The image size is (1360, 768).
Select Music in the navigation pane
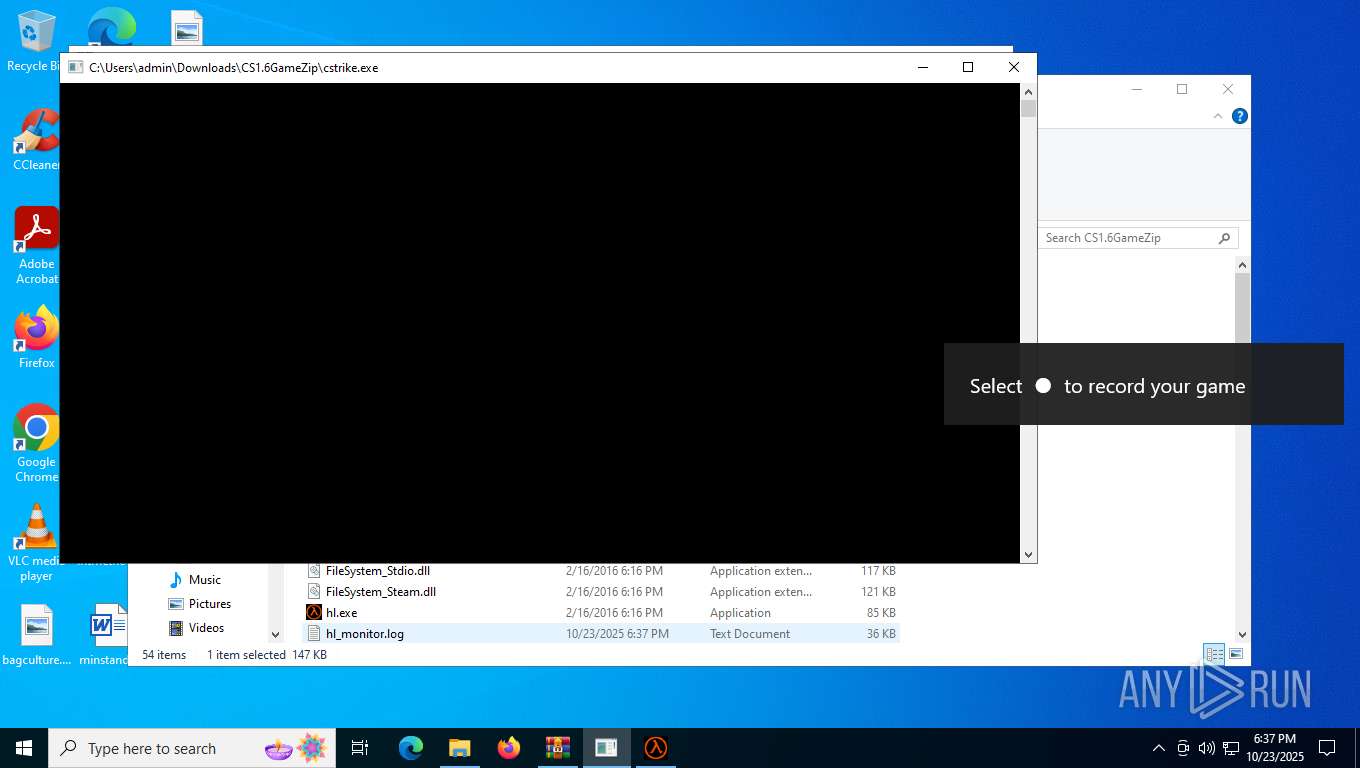click(205, 580)
